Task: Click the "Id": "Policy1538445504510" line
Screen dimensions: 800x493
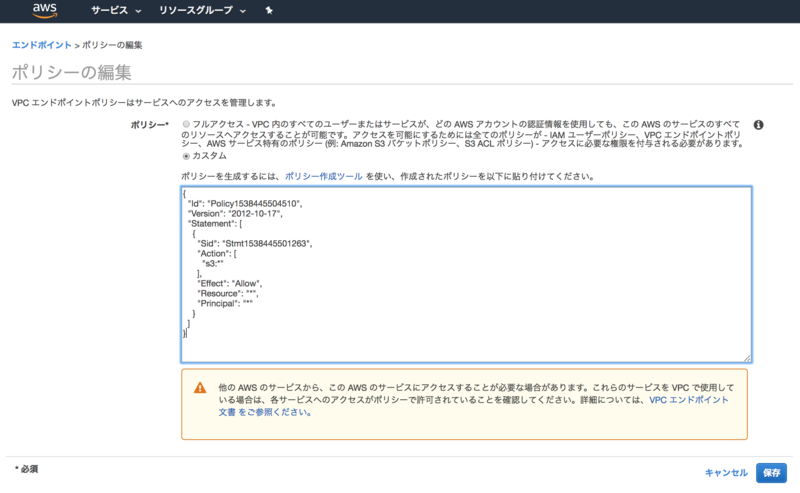Action: 245,204
